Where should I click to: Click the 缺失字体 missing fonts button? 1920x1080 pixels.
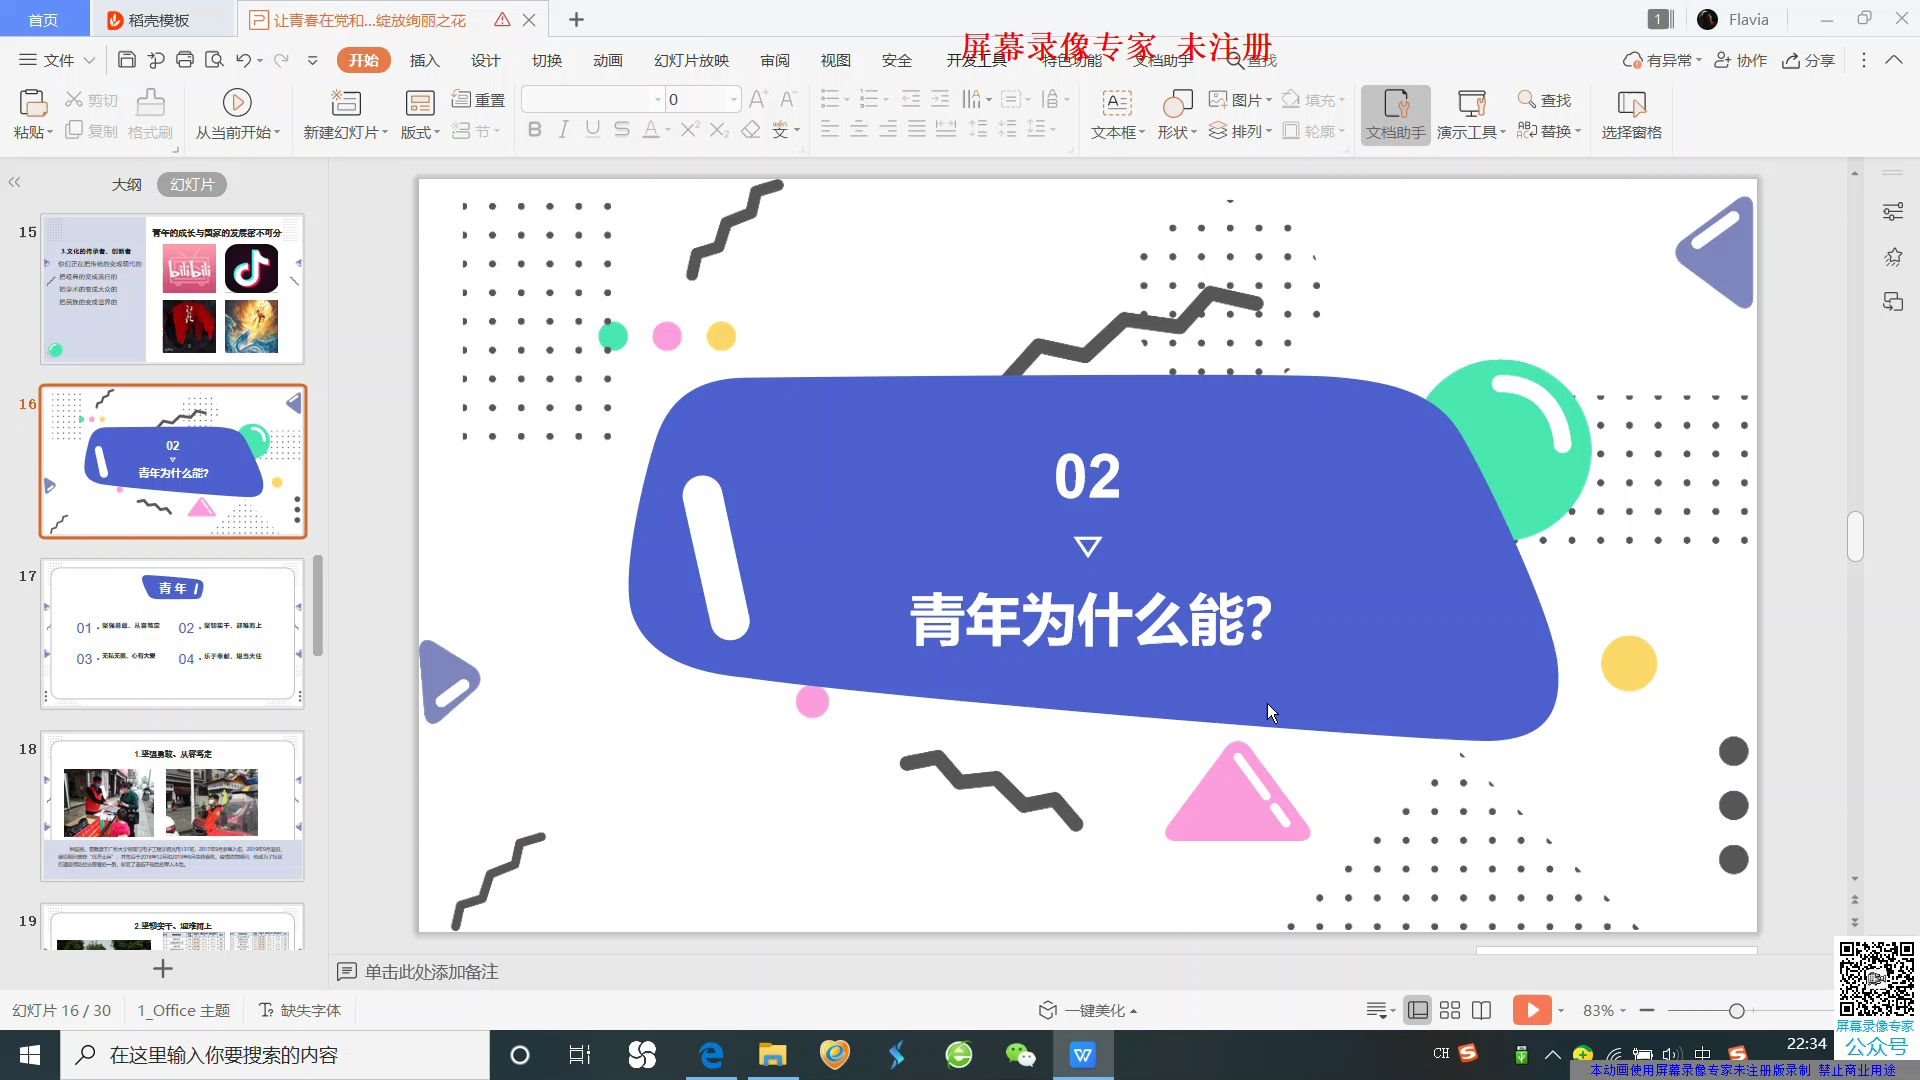[x=300, y=1010]
